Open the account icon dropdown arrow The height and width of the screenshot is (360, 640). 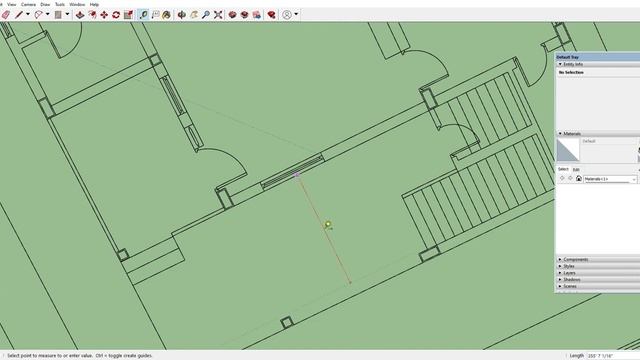pos(296,15)
